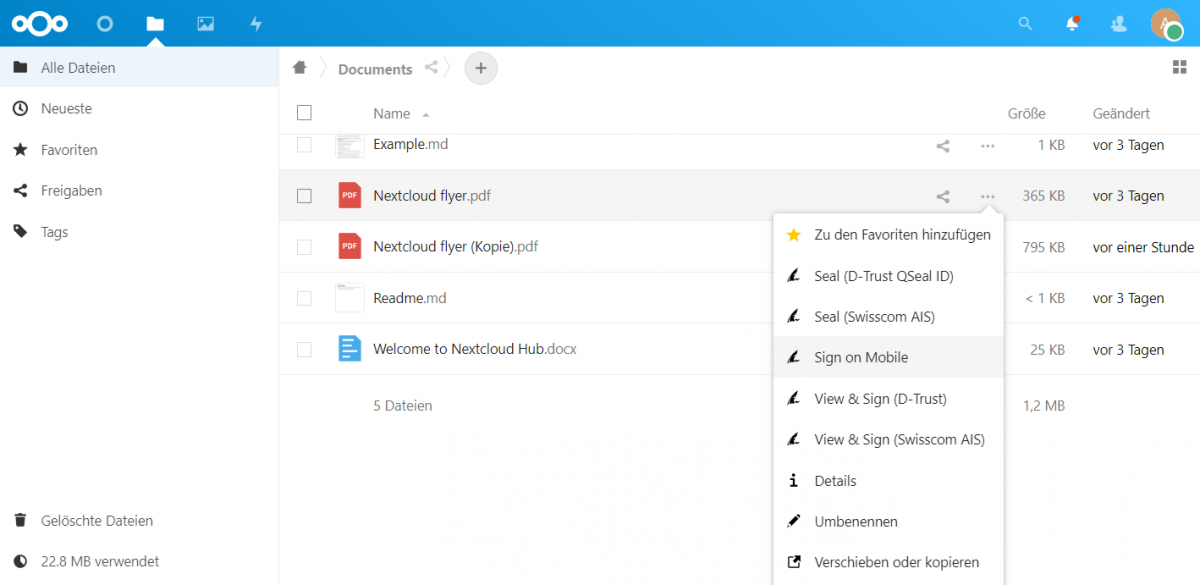Expand the new file plus button

click(481, 68)
